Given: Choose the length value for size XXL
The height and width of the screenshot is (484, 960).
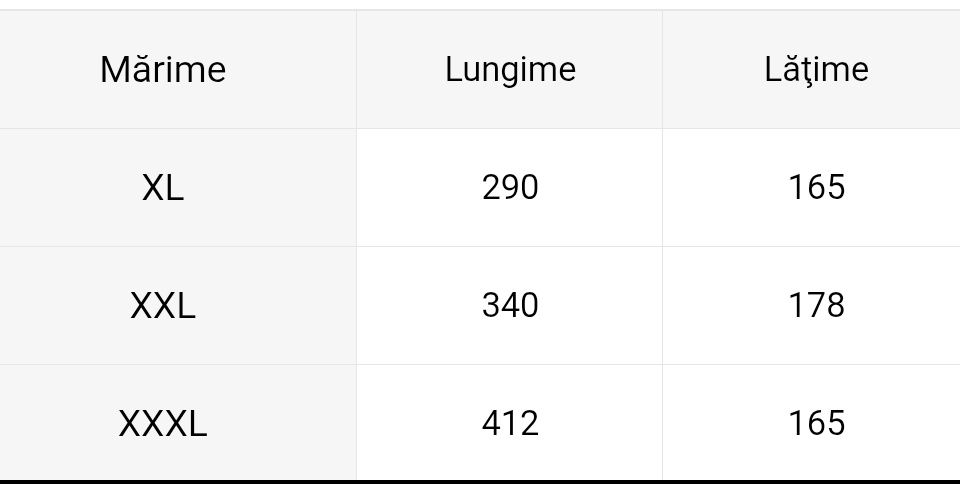Looking at the screenshot, I should (x=510, y=305).
